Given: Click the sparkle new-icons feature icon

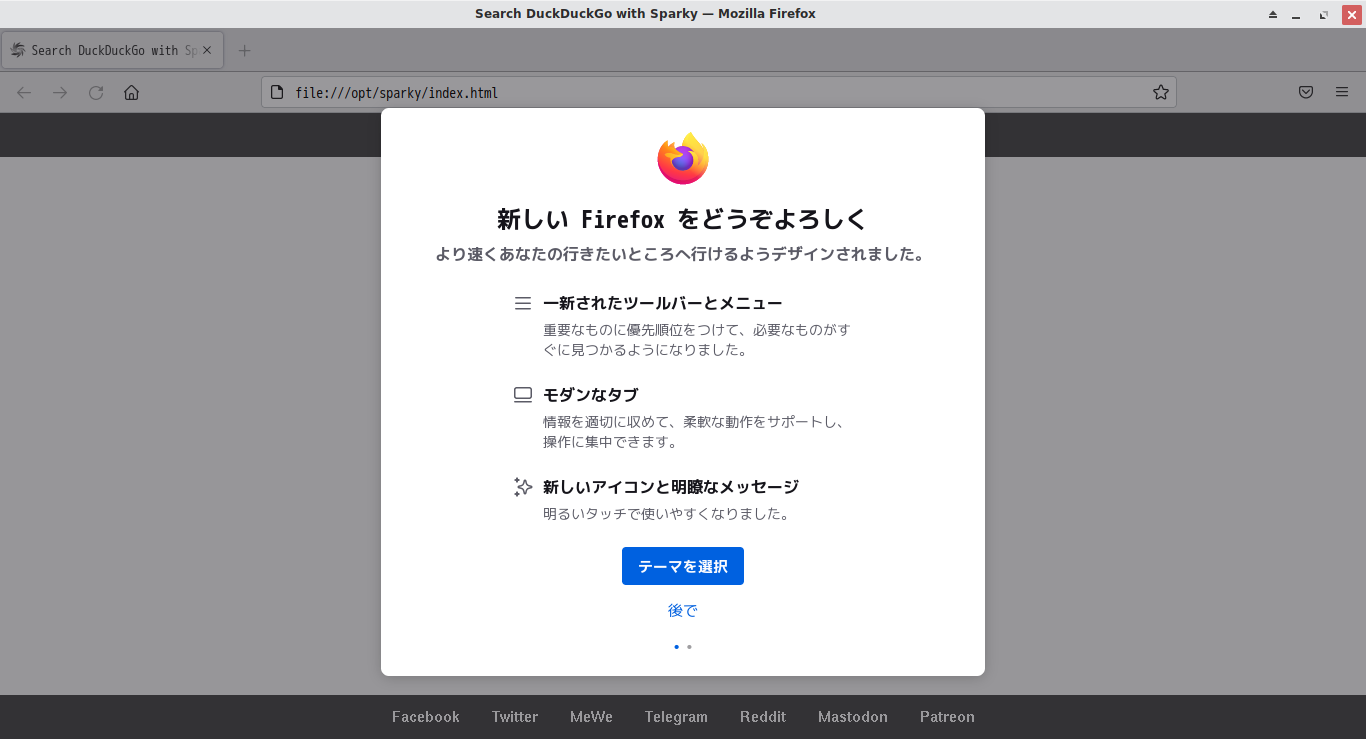Looking at the screenshot, I should (522, 487).
